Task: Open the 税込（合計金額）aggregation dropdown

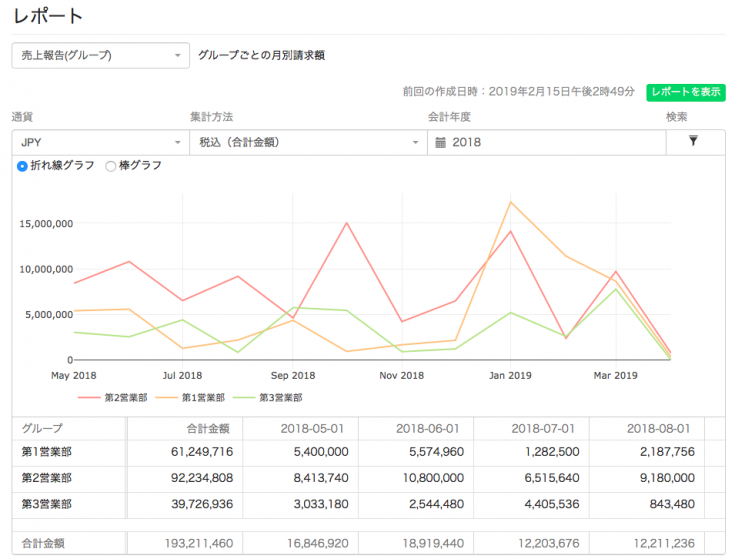Action: [308, 142]
